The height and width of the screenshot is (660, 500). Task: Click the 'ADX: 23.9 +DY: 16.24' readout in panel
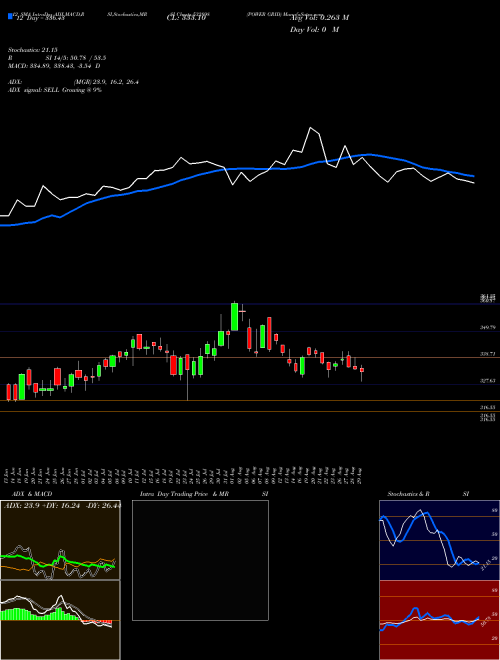pos(62,506)
